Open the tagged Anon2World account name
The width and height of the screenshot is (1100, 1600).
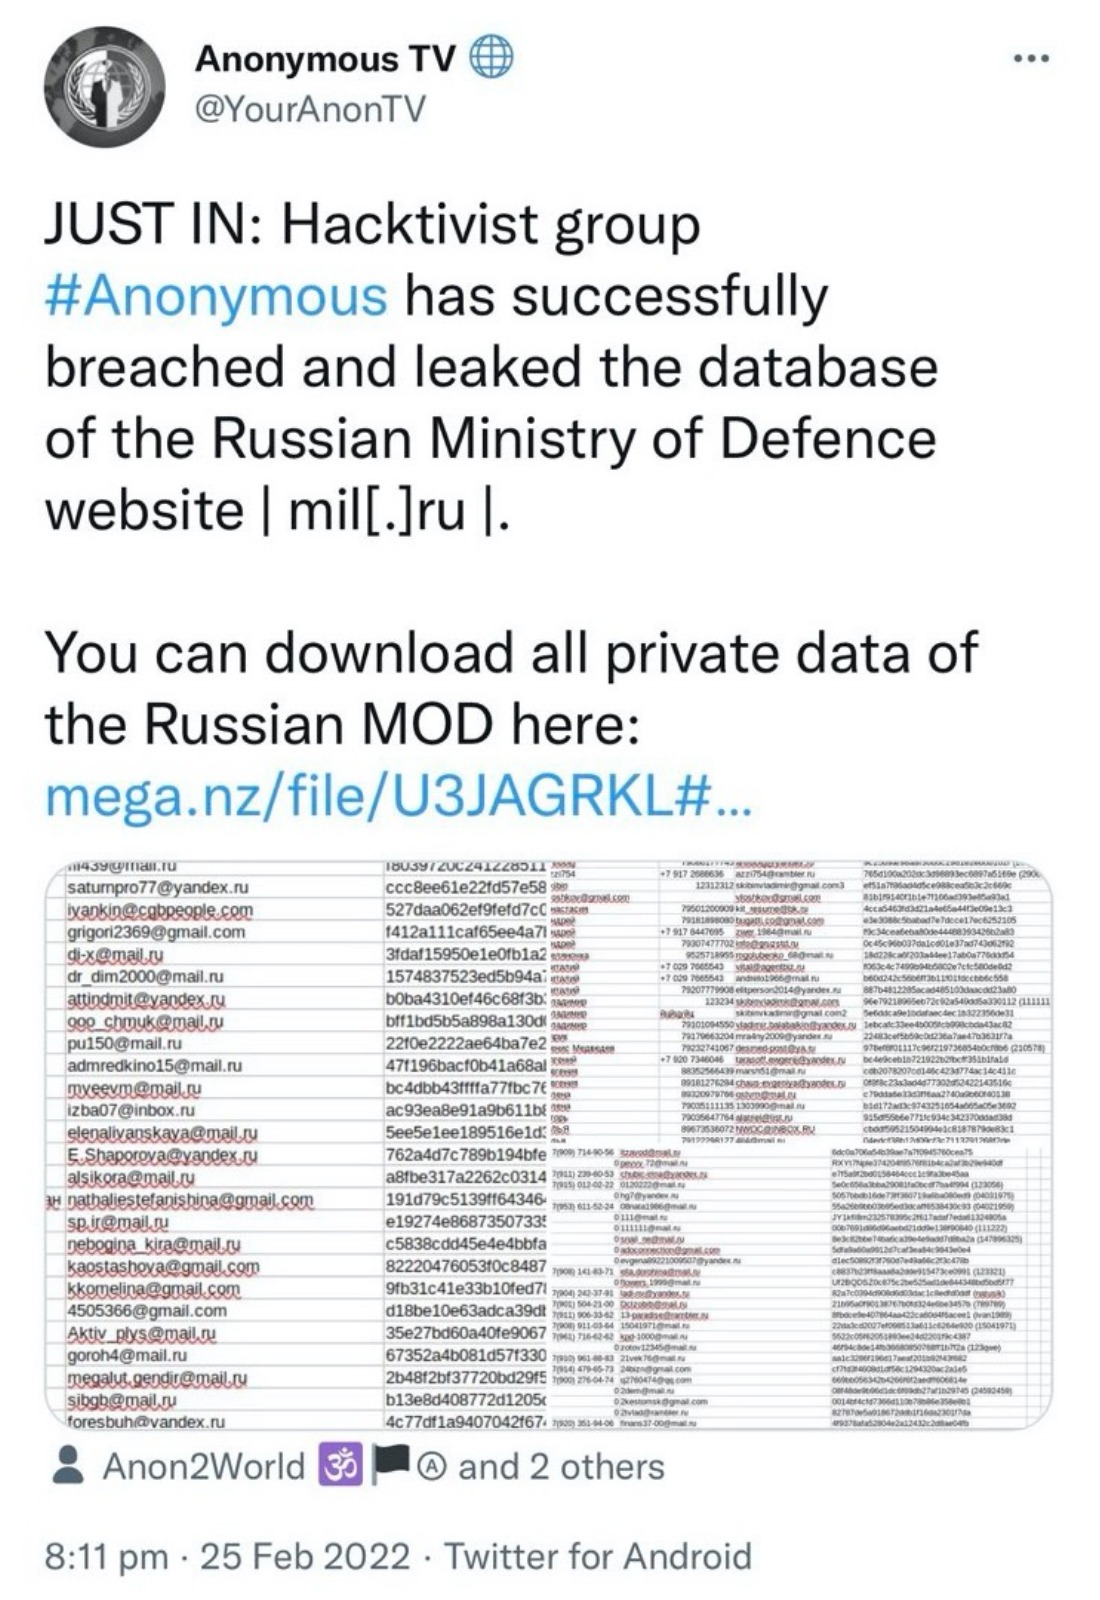[x=204, y=1466]
